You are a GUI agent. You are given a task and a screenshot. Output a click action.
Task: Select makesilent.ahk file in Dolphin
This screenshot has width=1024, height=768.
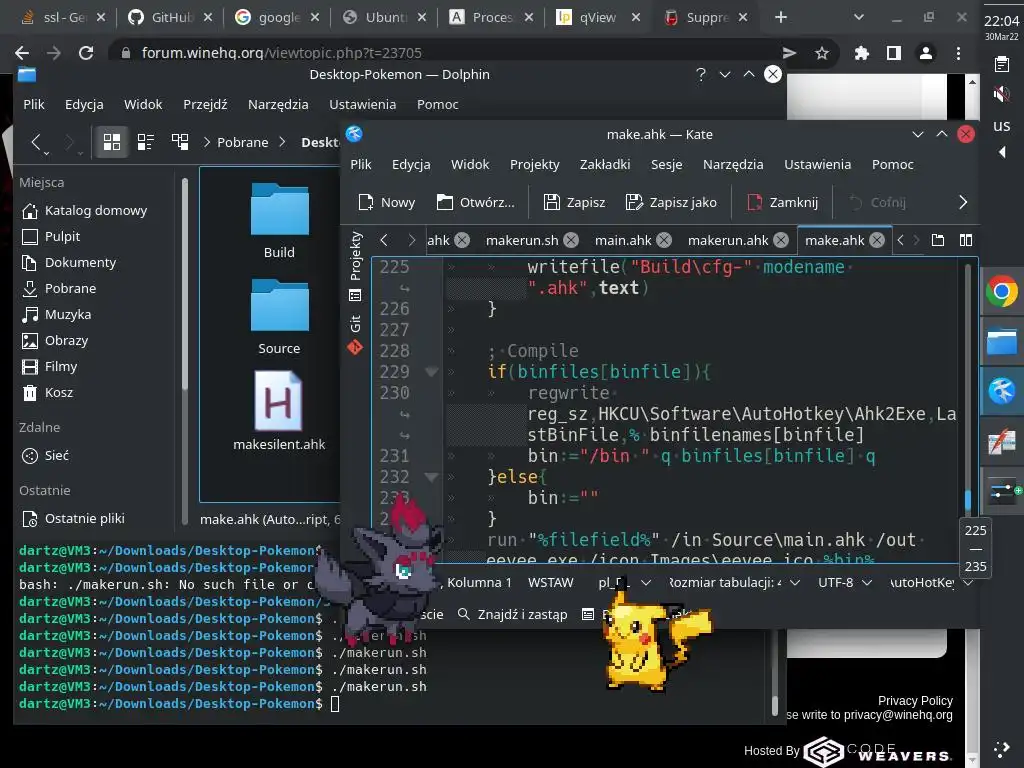pos(279,411)
